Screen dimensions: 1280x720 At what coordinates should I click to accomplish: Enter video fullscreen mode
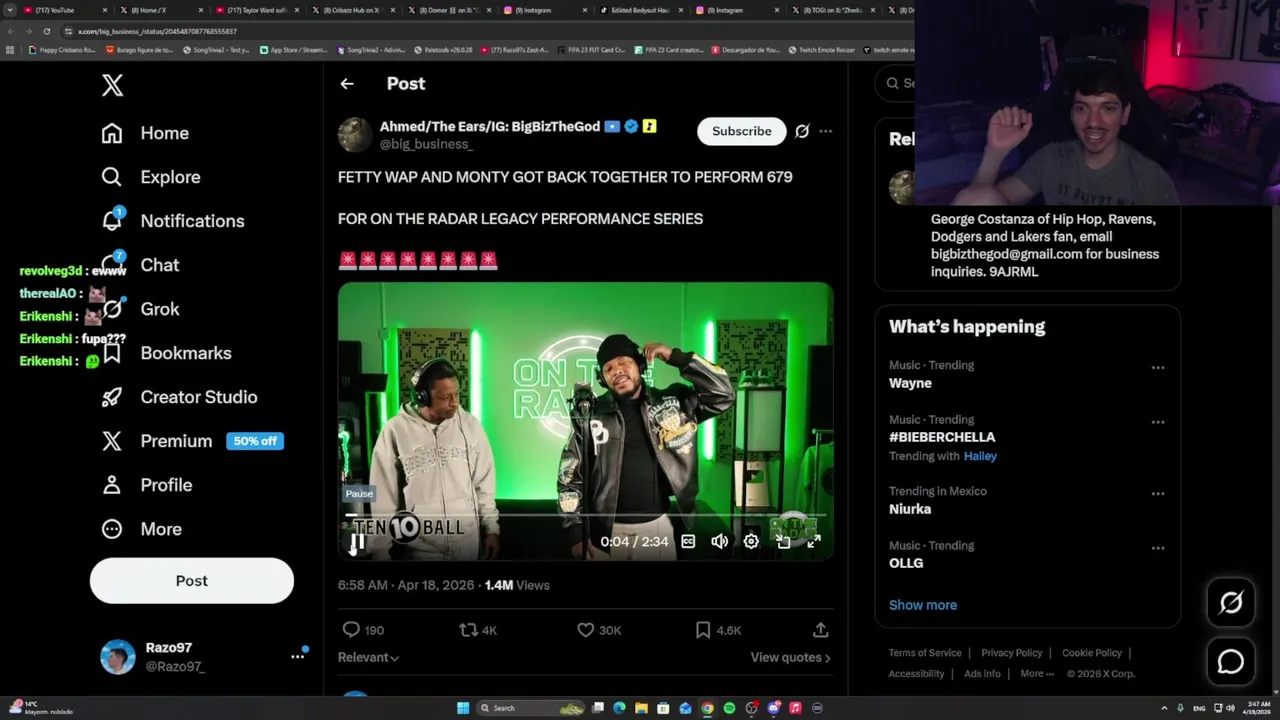point(814,541)
